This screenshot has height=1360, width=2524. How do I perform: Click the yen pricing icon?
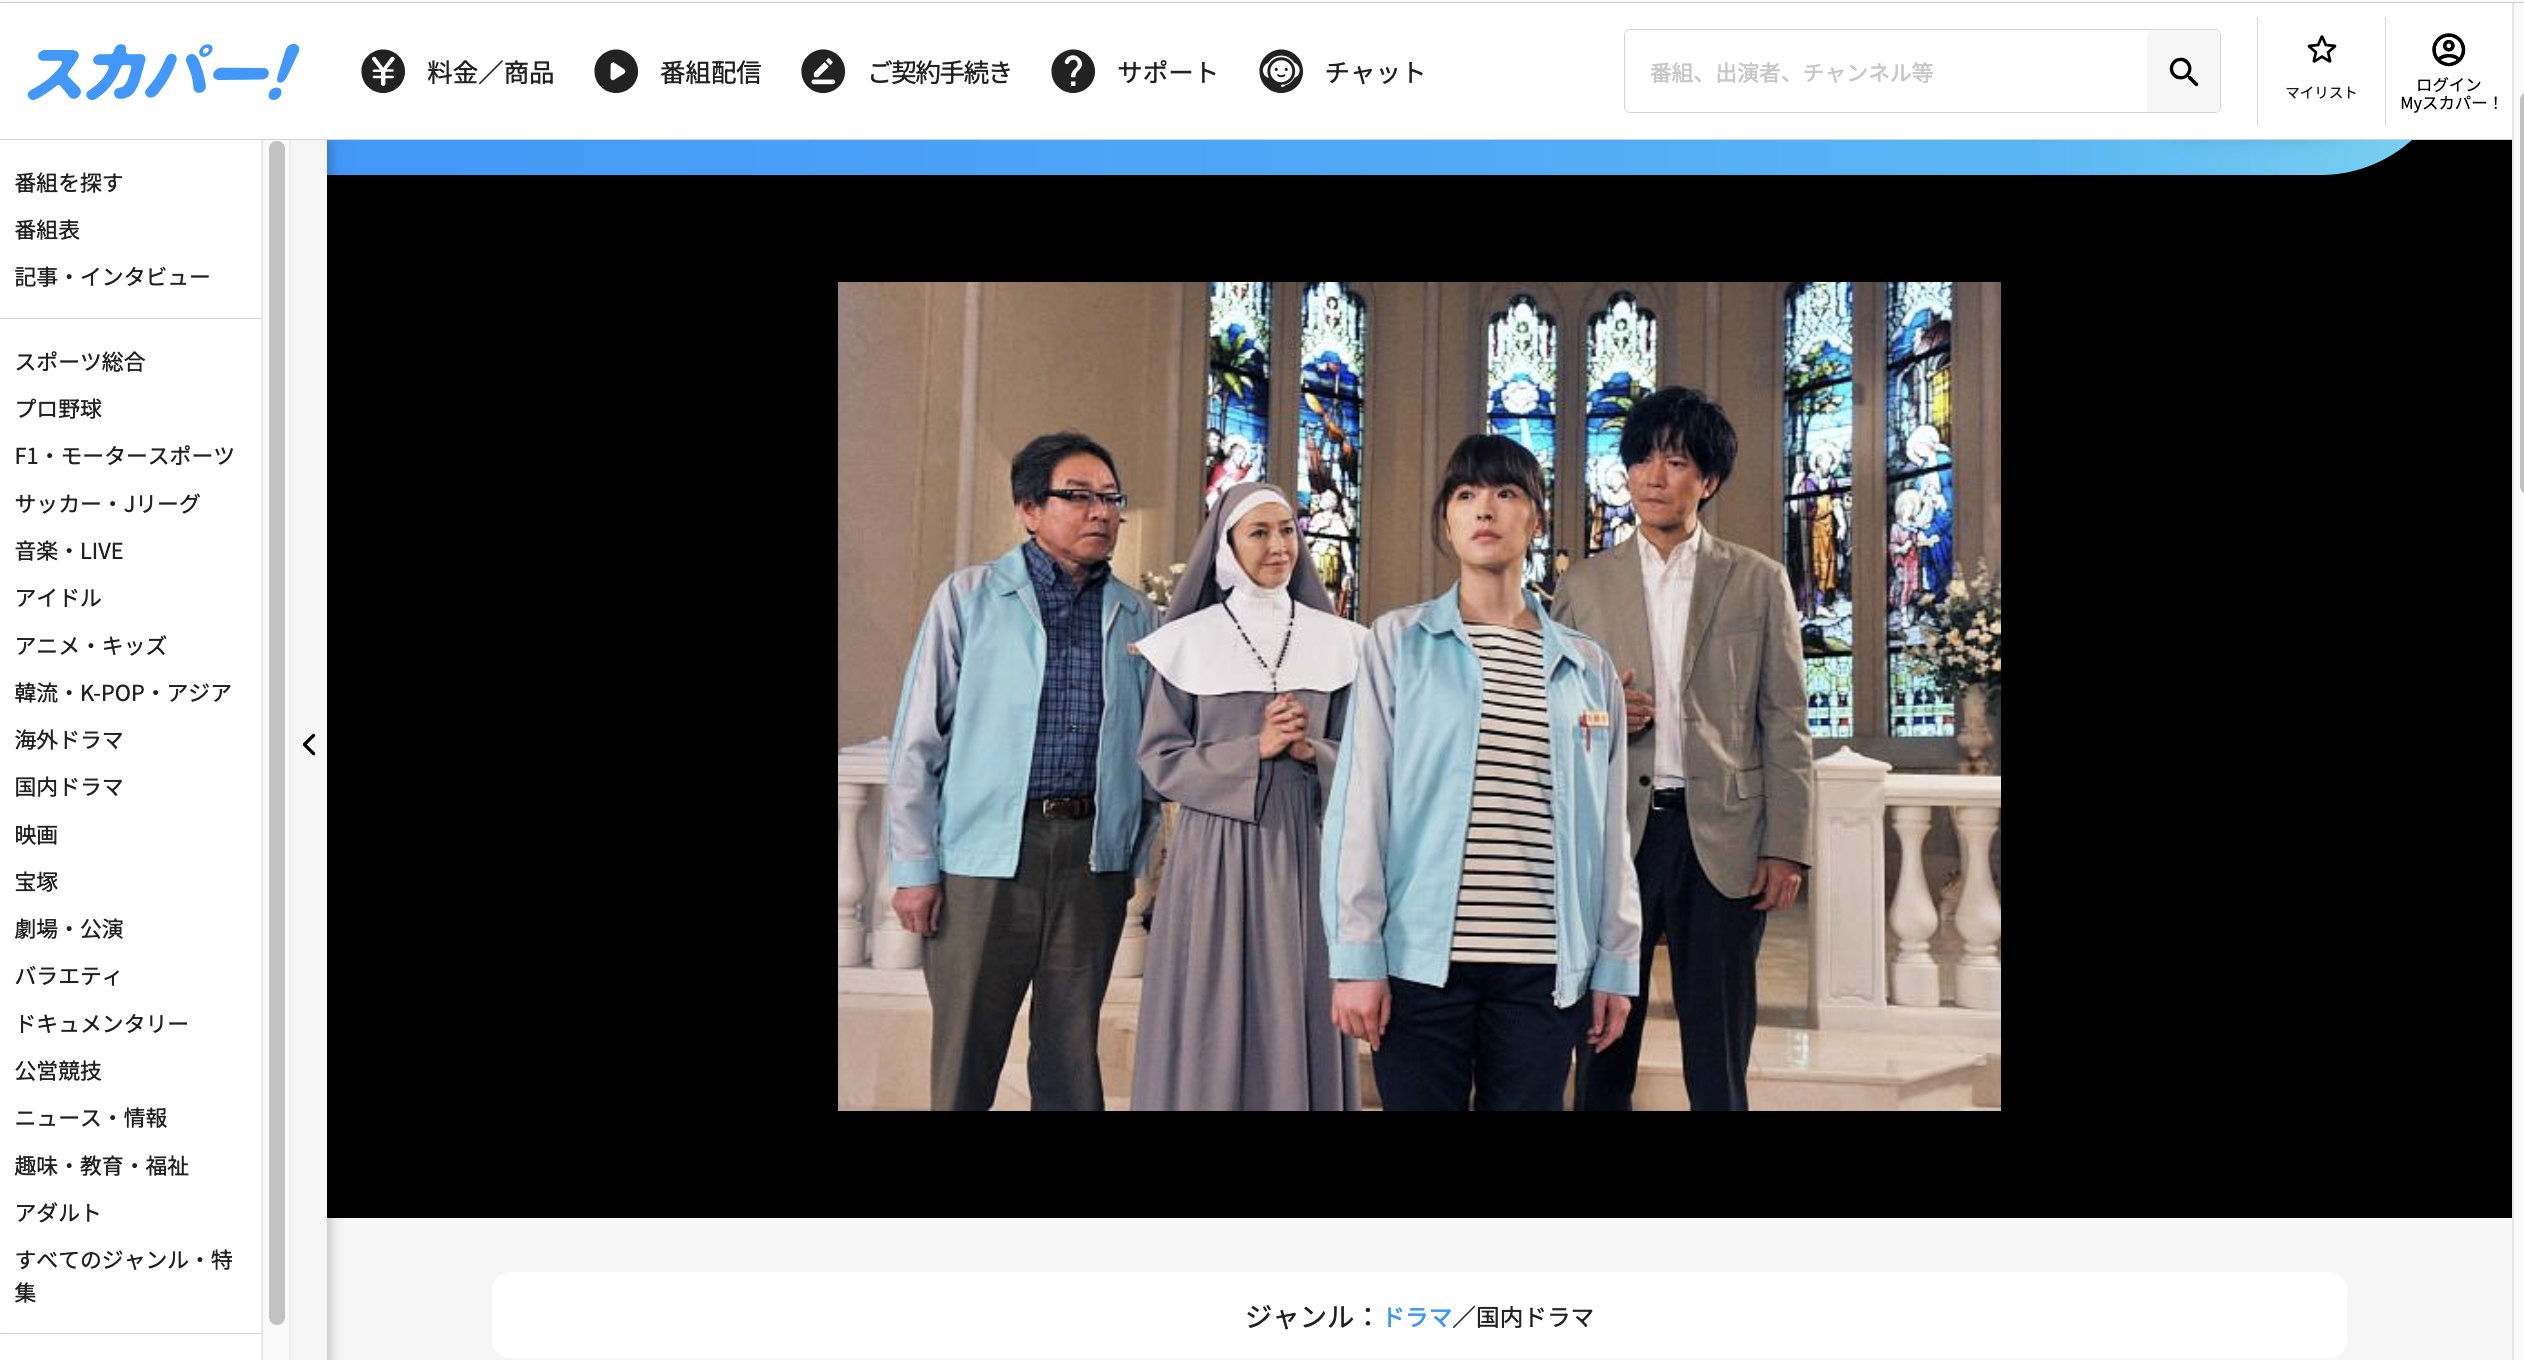click(382, 72)
